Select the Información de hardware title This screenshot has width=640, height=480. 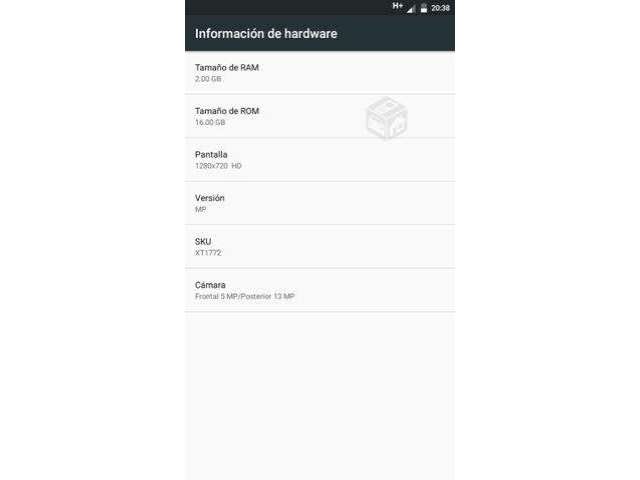[x=266, y=33]
